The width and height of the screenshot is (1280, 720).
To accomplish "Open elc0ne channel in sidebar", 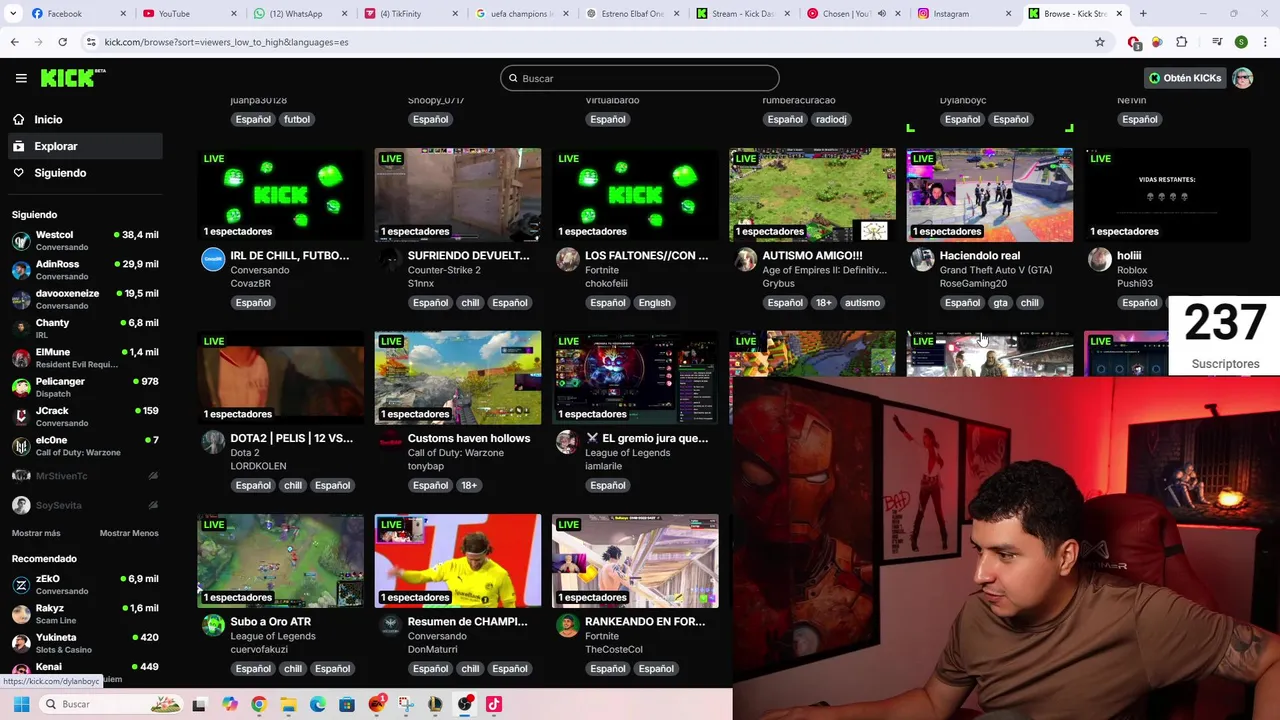I will 85,446.
